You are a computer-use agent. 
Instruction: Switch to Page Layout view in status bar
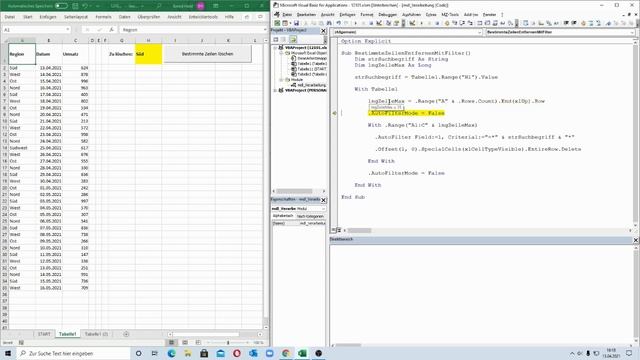185,342
